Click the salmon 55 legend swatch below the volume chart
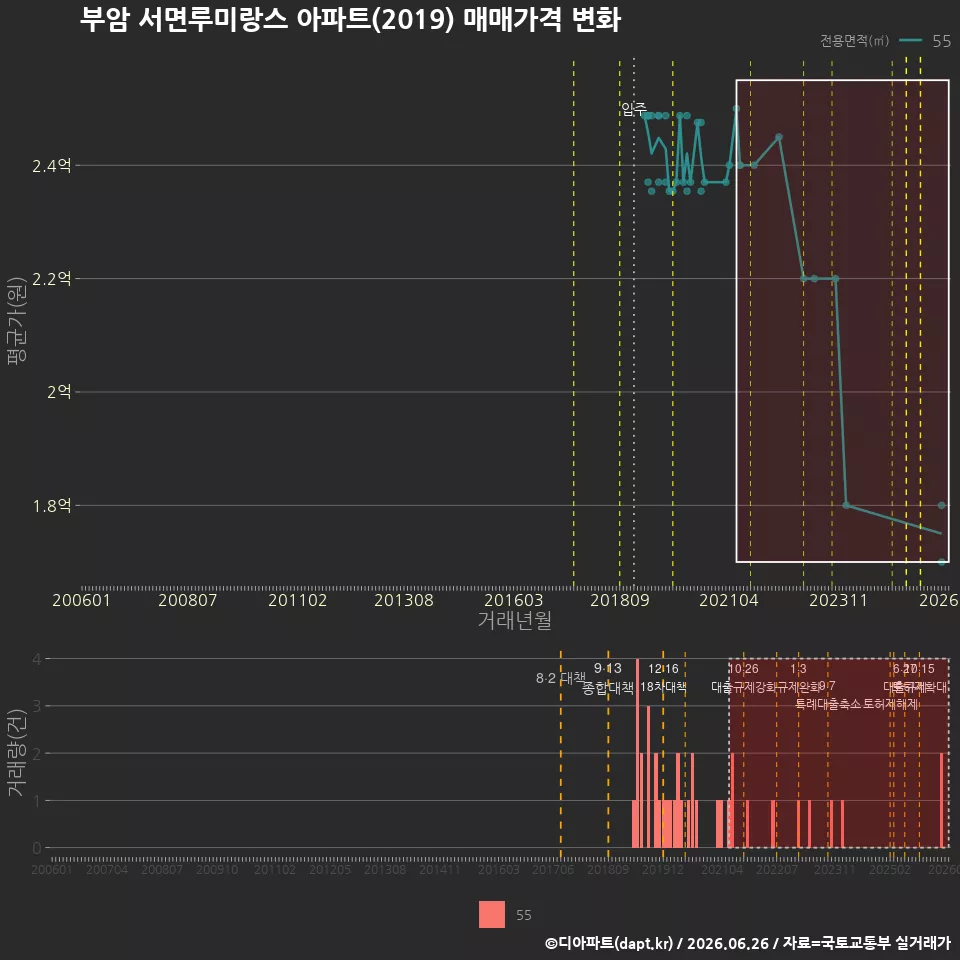This screenshot has height=960, width=960. 492,914
